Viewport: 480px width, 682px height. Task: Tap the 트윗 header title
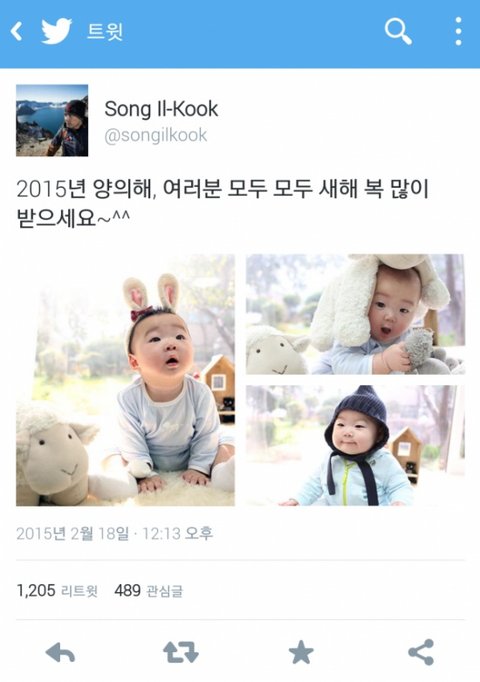pos(105,31)
